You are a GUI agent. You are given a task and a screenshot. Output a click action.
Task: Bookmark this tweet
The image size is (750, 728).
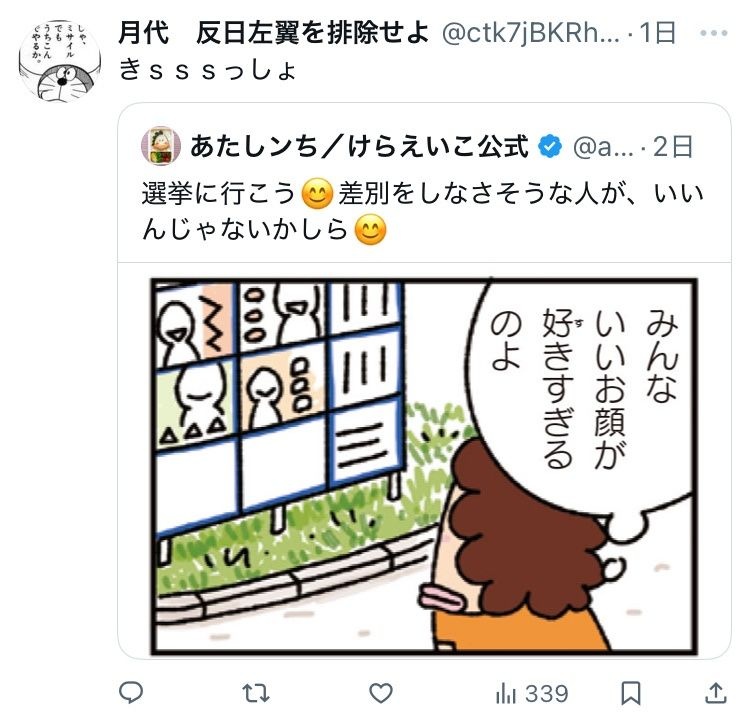pyautogui.click(x=631, y=693)
